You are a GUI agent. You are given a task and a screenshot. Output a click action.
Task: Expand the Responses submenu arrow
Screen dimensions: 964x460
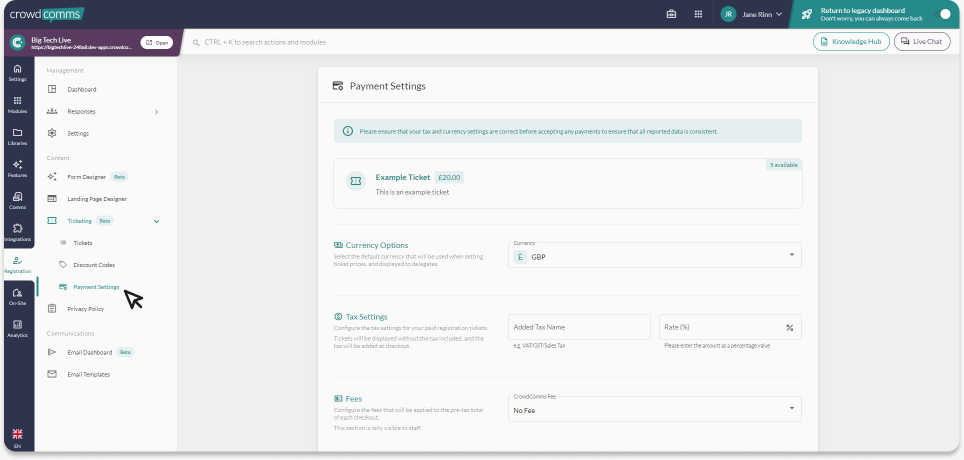click(x=156, y=111)
